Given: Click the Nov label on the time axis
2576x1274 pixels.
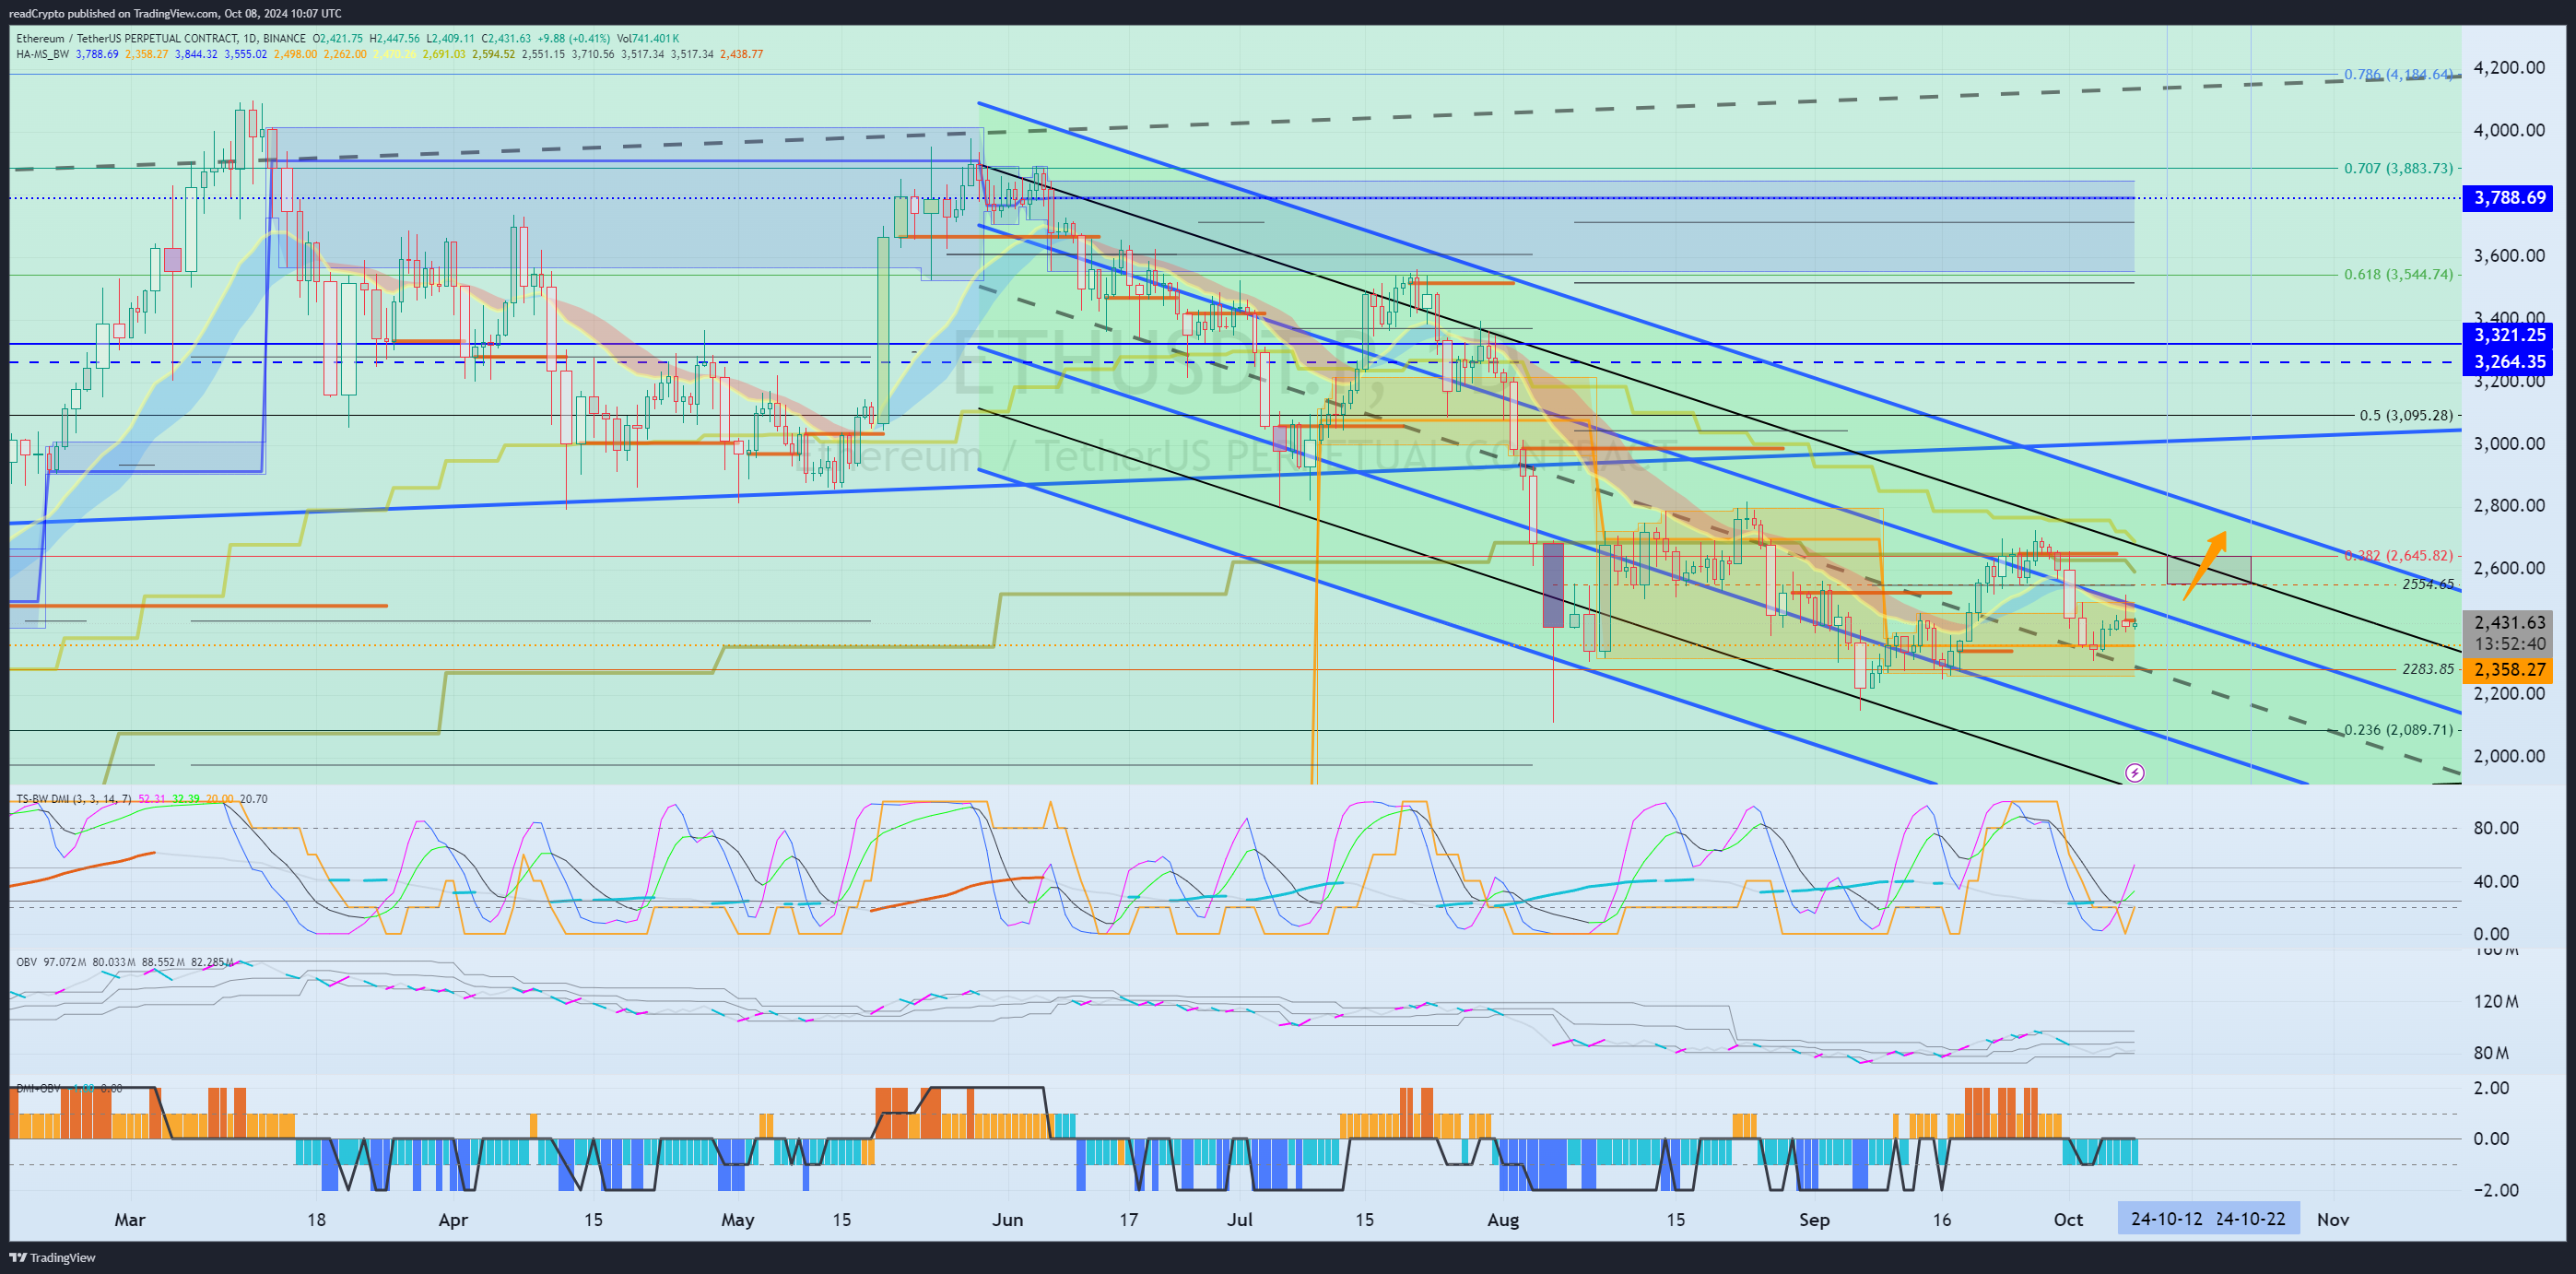Looking at the screenshot, I should (x=2333, y=1220).
